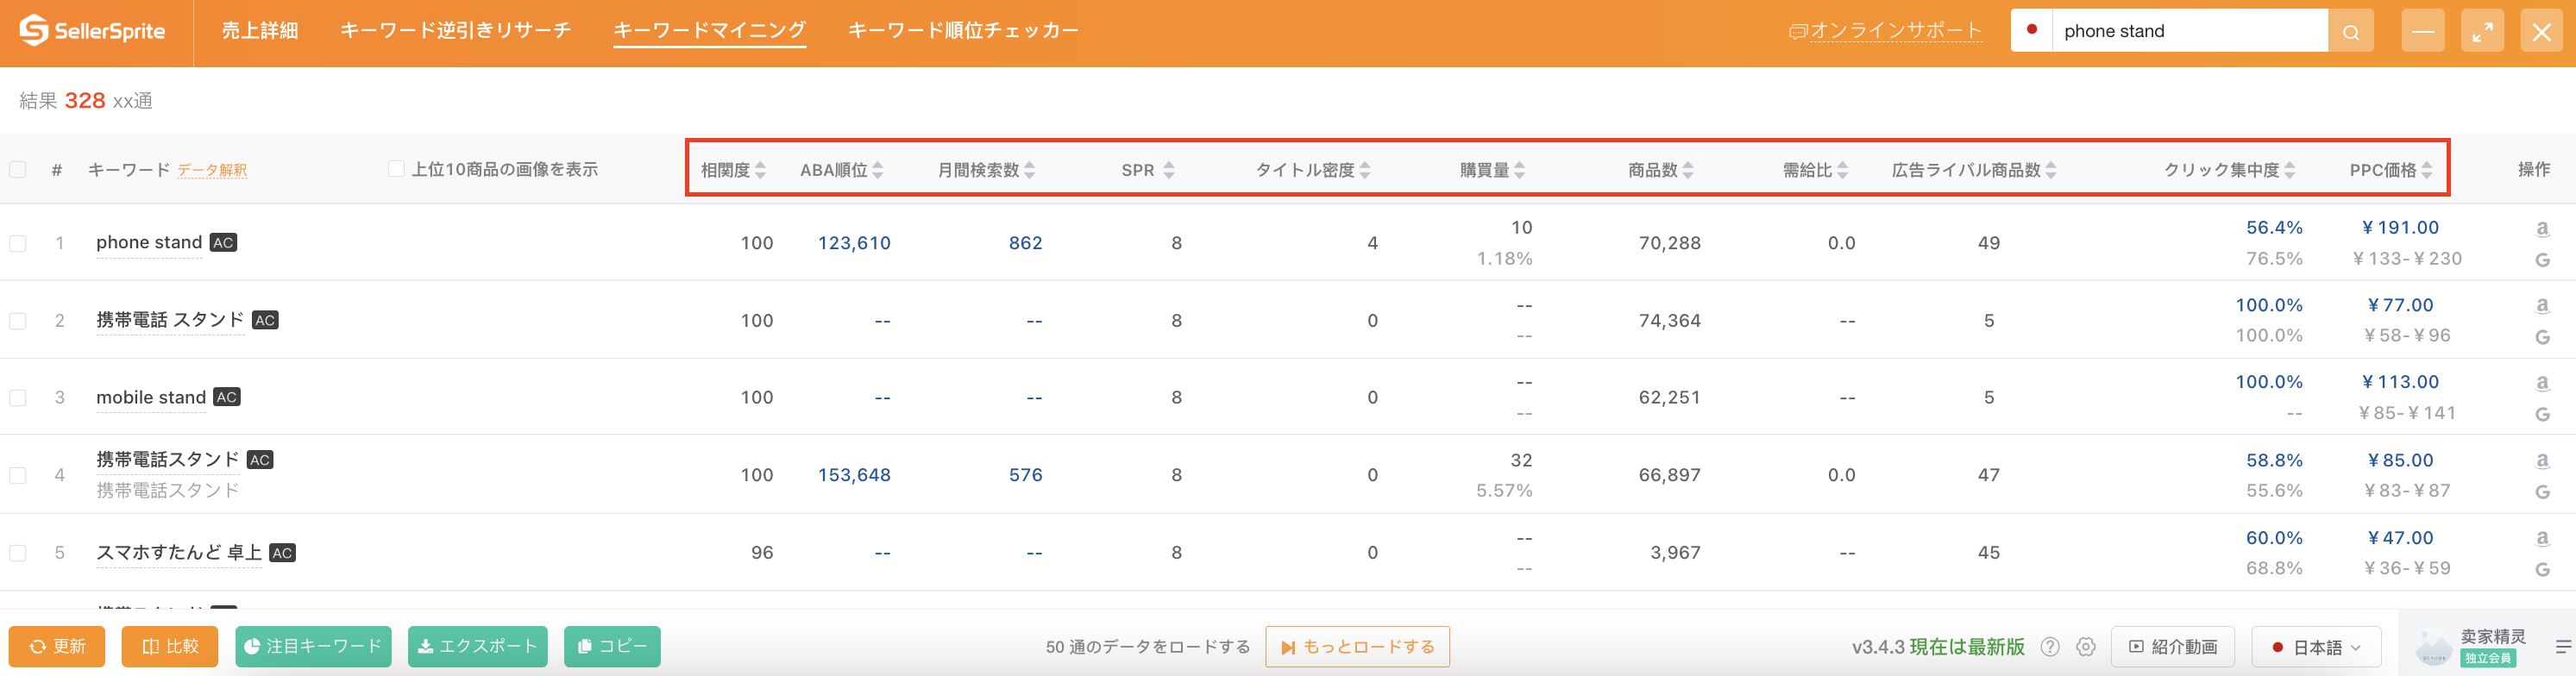Open the settings gear icon

(2086, 647)
